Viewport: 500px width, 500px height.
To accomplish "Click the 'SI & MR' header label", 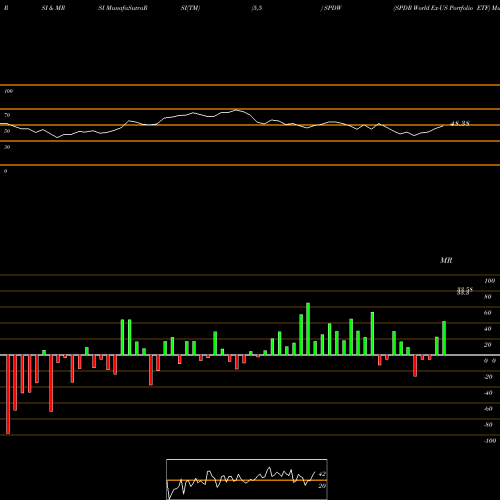I will pyautogui.click(x=53, y=8).
